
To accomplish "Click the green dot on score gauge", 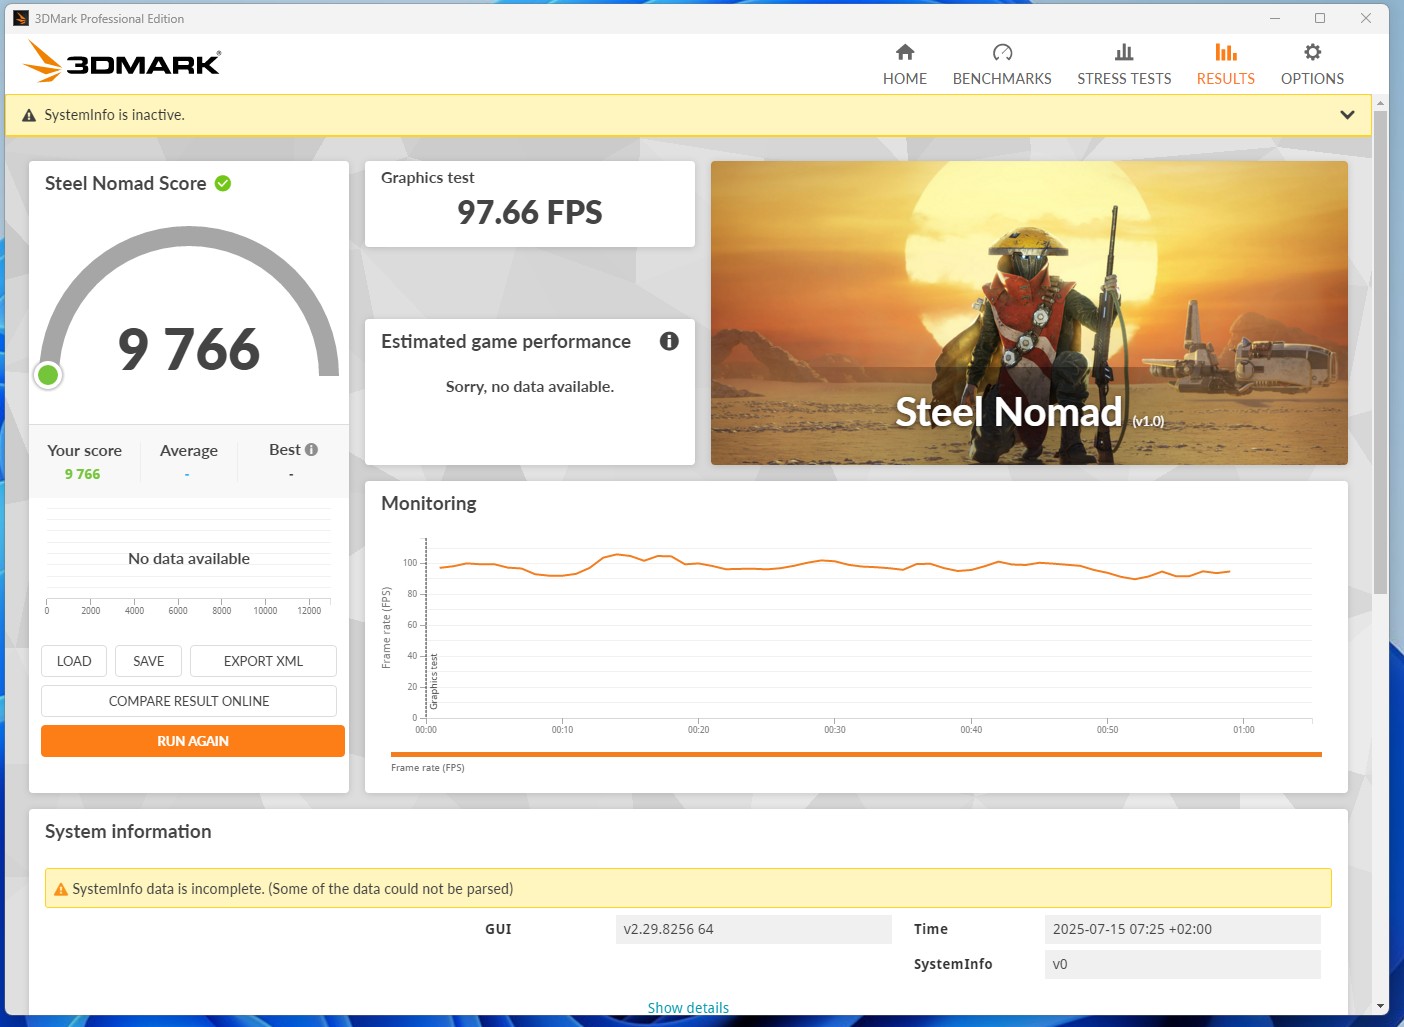I will [x=47, y=375].
